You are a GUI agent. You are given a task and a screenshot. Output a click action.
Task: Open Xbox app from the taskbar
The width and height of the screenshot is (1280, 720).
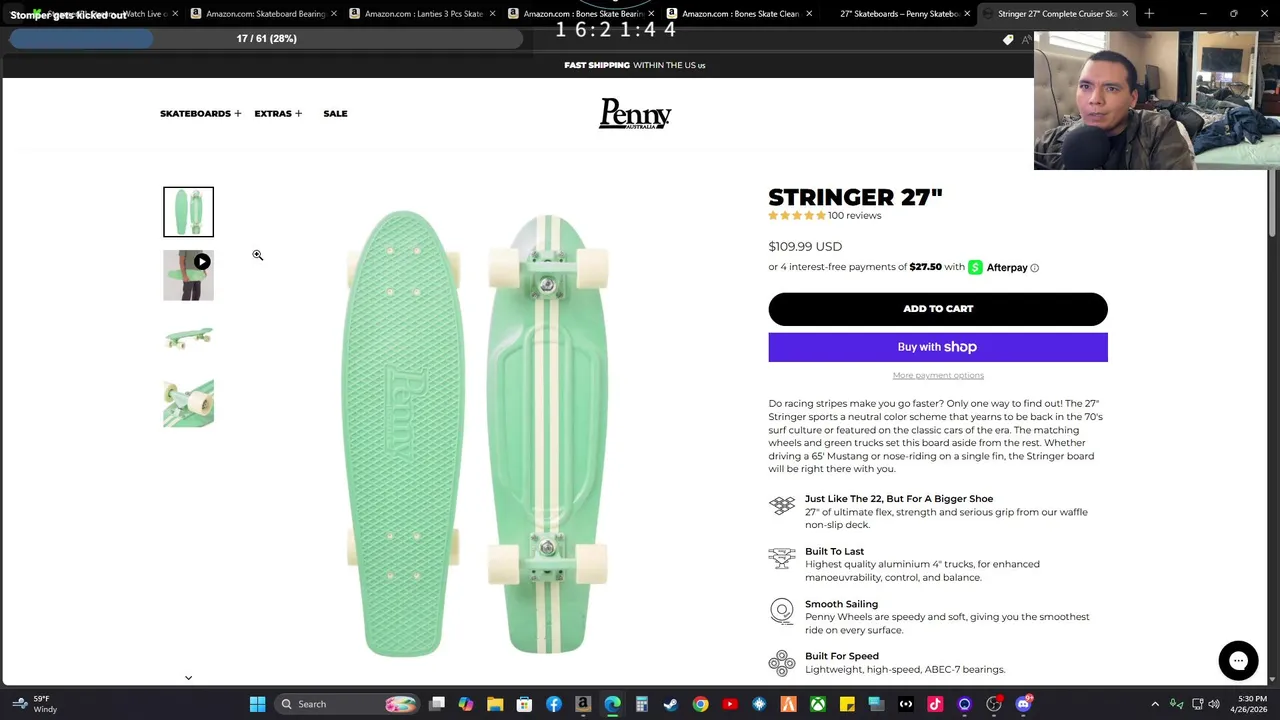pos(818,704)
